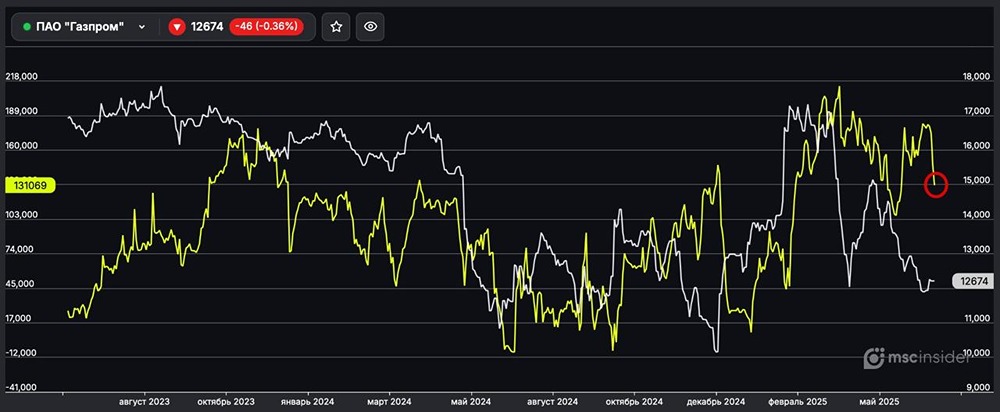Select март 2024 on time axis
The image size is (1000, 412).
click(389, 402)
